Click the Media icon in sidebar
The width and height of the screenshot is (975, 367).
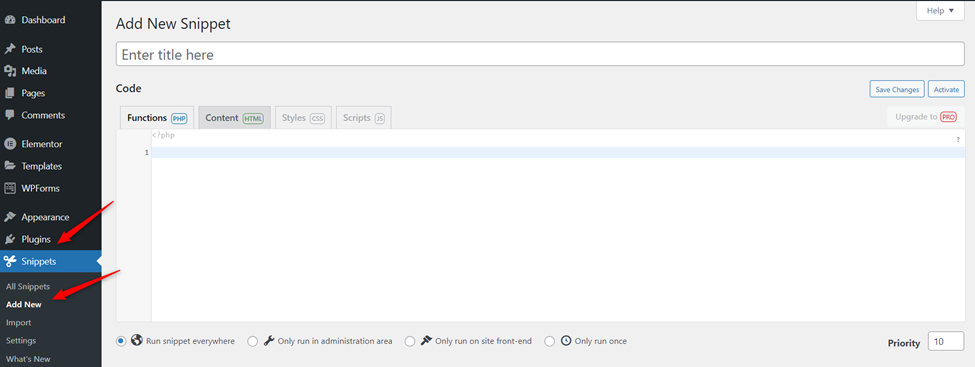(10, 71)
